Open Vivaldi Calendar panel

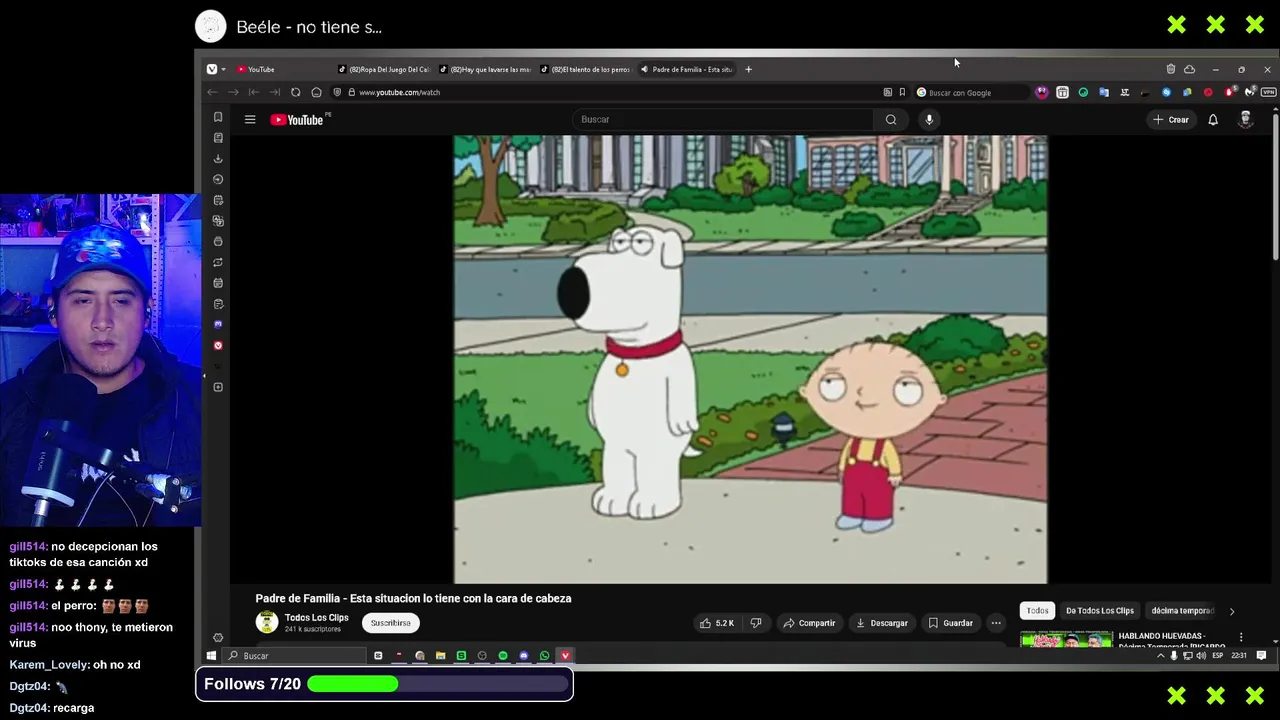tap(218, 283)
